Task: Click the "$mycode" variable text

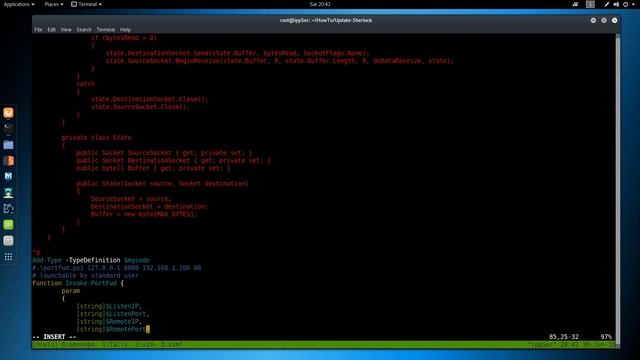Action: click(137, 260)
